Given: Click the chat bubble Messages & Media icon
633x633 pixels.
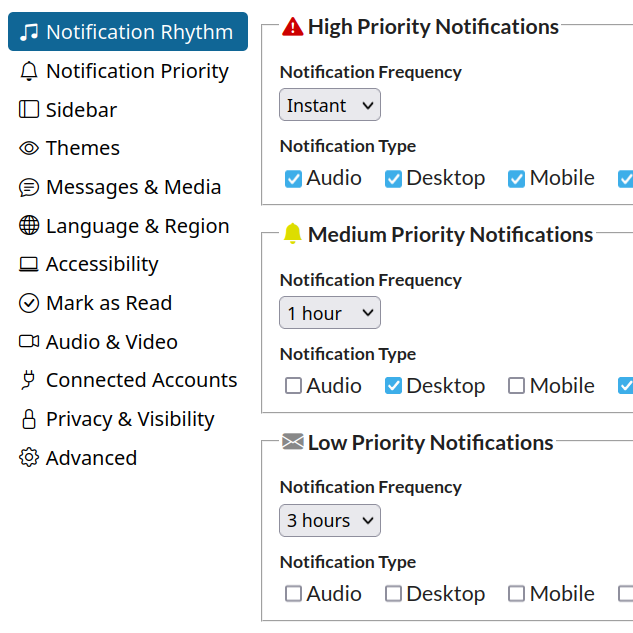Looking at the screenshot, I should point(29,187).
